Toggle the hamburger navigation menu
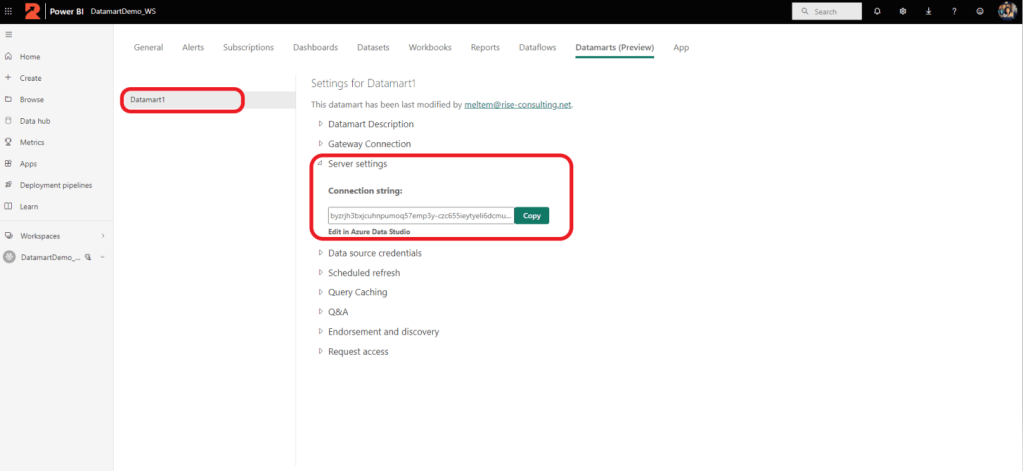This screenshot has height=471, width=1023. click(9, 35)
